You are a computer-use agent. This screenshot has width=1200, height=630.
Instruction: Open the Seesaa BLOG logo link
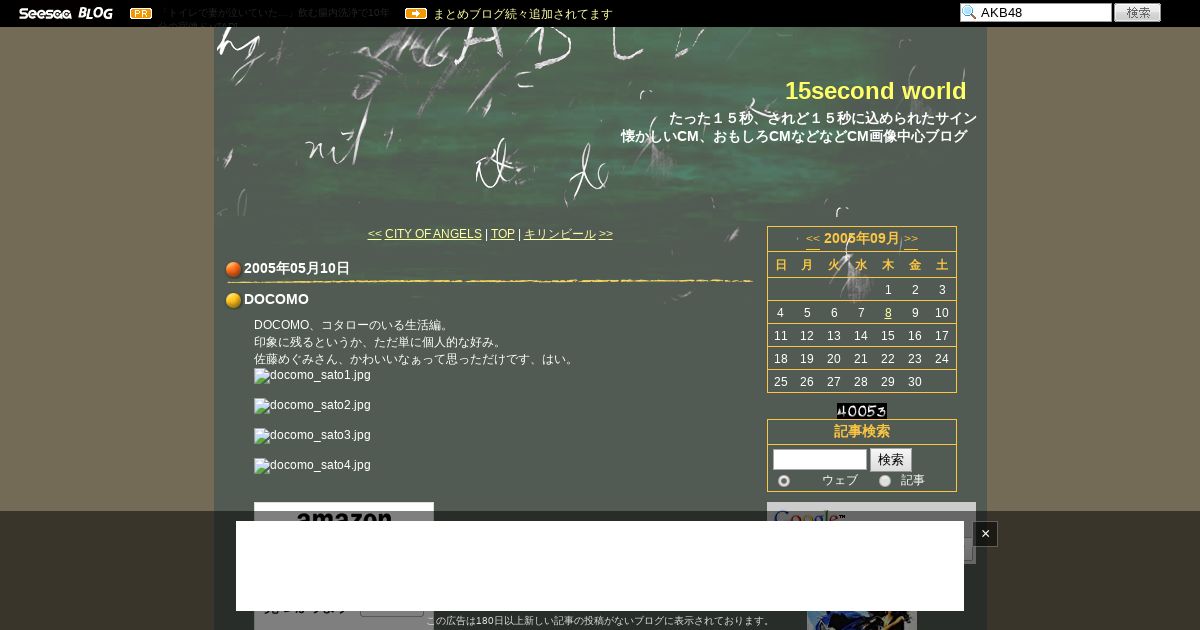coord(66,13)
